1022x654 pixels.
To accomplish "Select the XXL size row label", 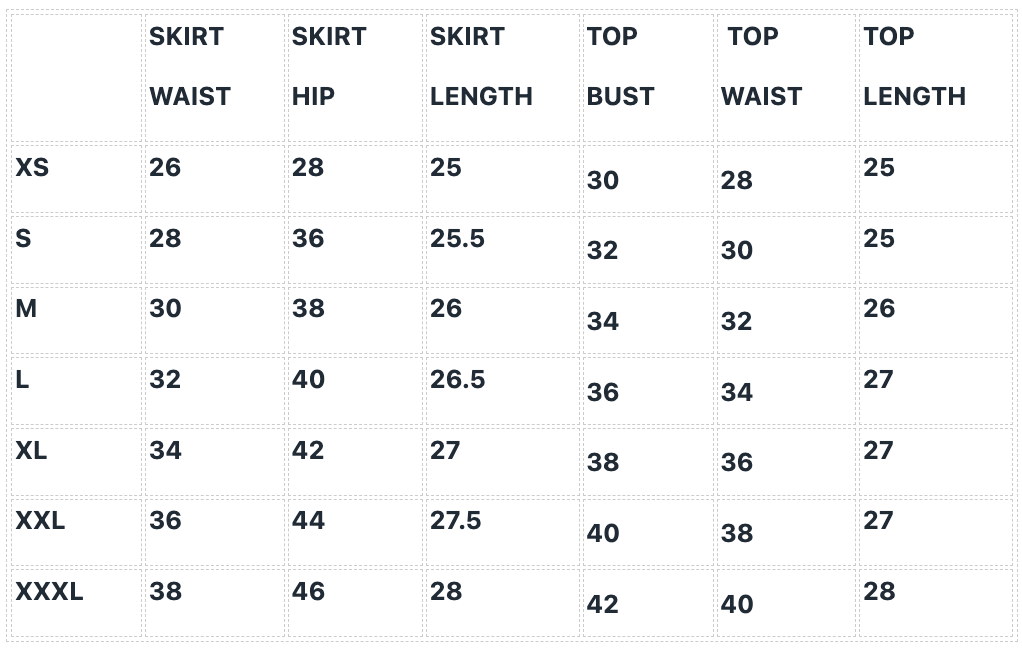I will (40, 521).
